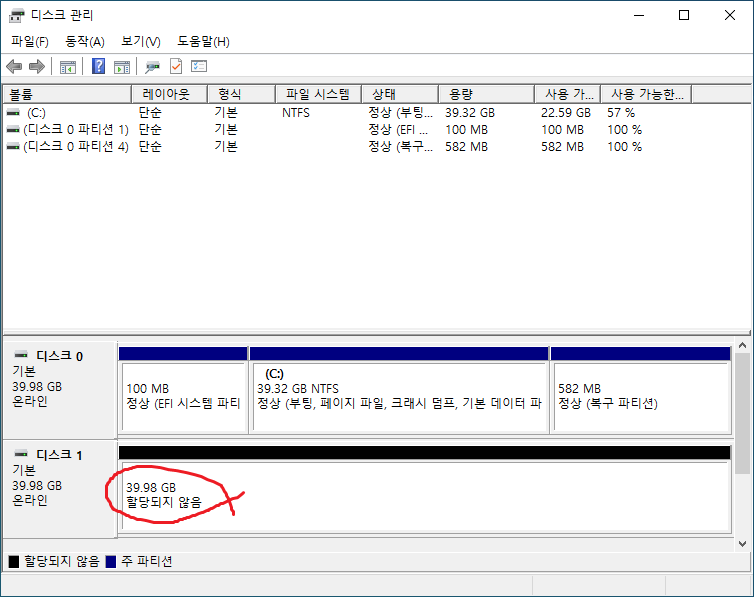The image size is (754, 597).
Task: Maximize the Disk Management window
Action: tap(684, 15)
